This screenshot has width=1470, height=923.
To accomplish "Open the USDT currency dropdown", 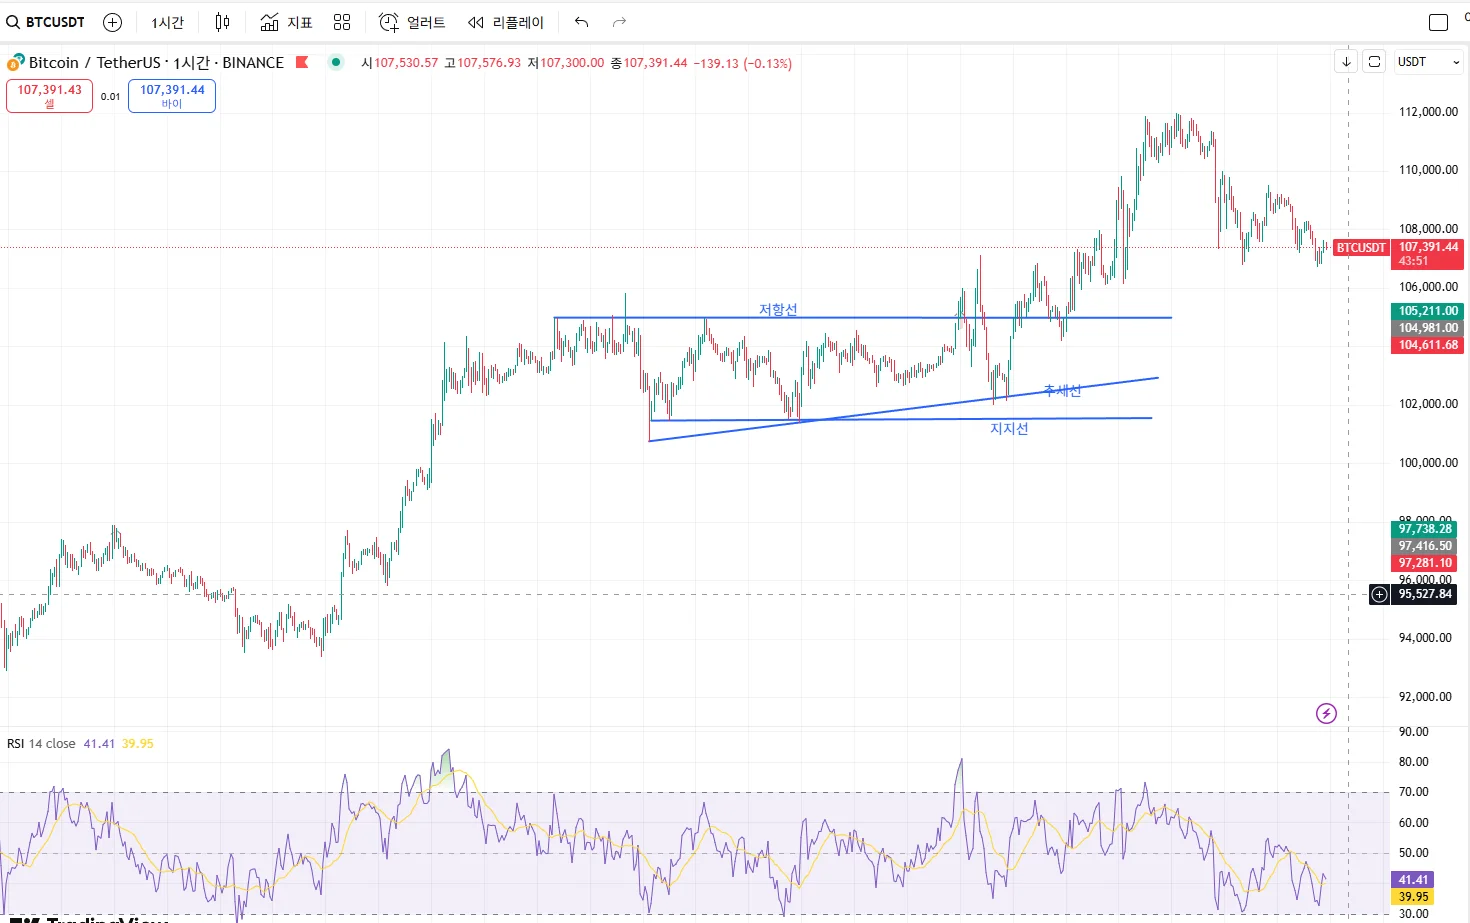I will tap(1428, 62).
